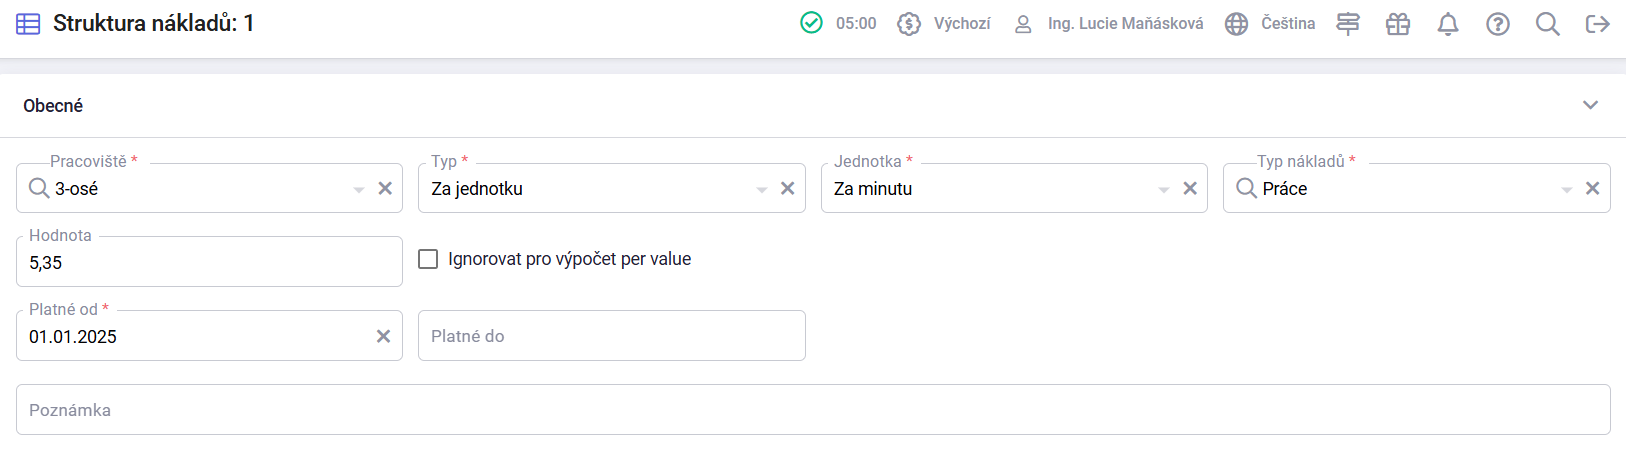This screenshot has height=461, width=1626.
Task: Open the Typ nákladů dropdown arrow
Action: point(1567,189)
